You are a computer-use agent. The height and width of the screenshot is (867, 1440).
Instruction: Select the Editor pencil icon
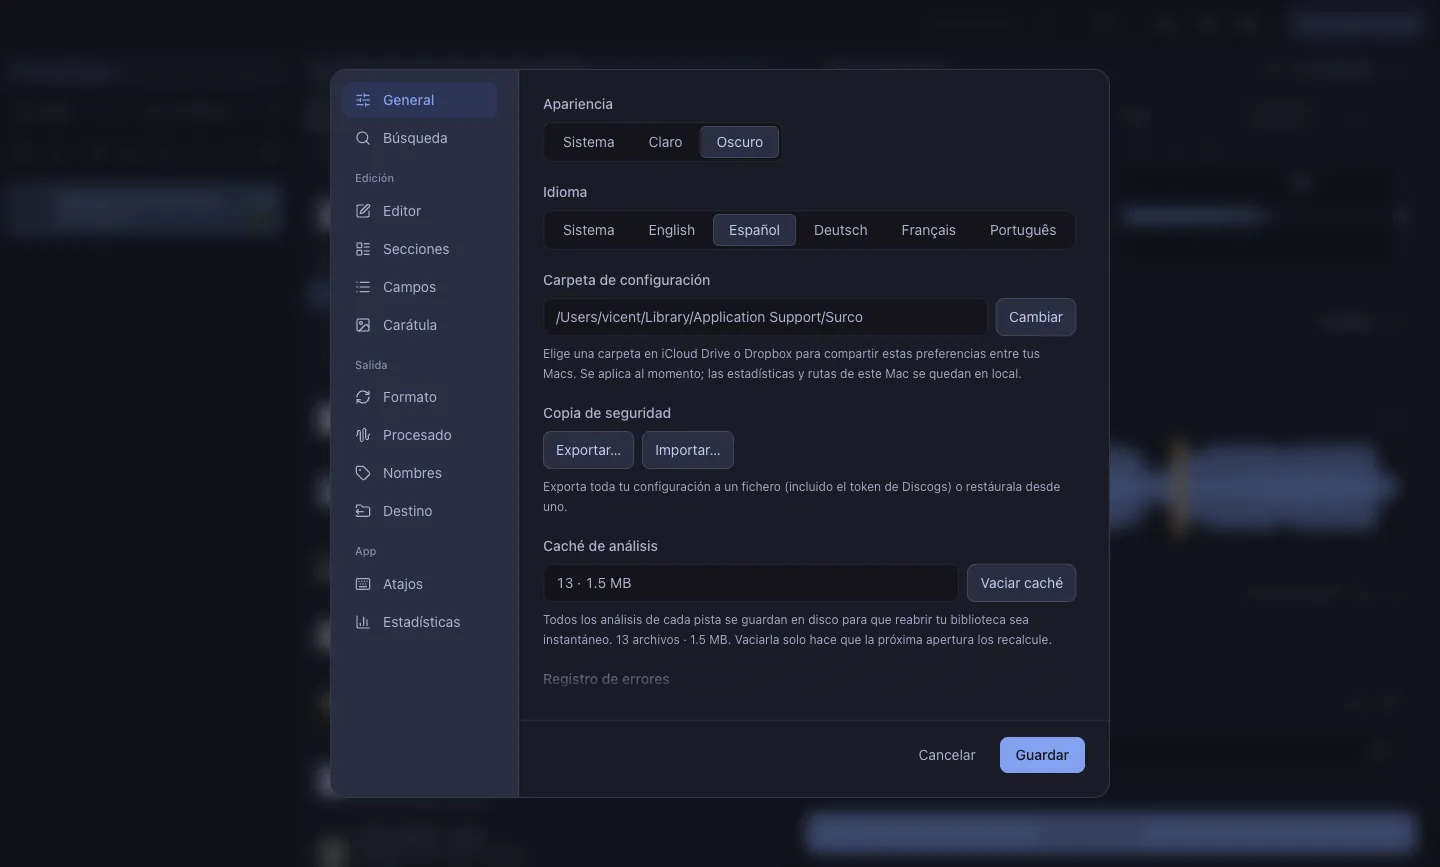[363, 211]
